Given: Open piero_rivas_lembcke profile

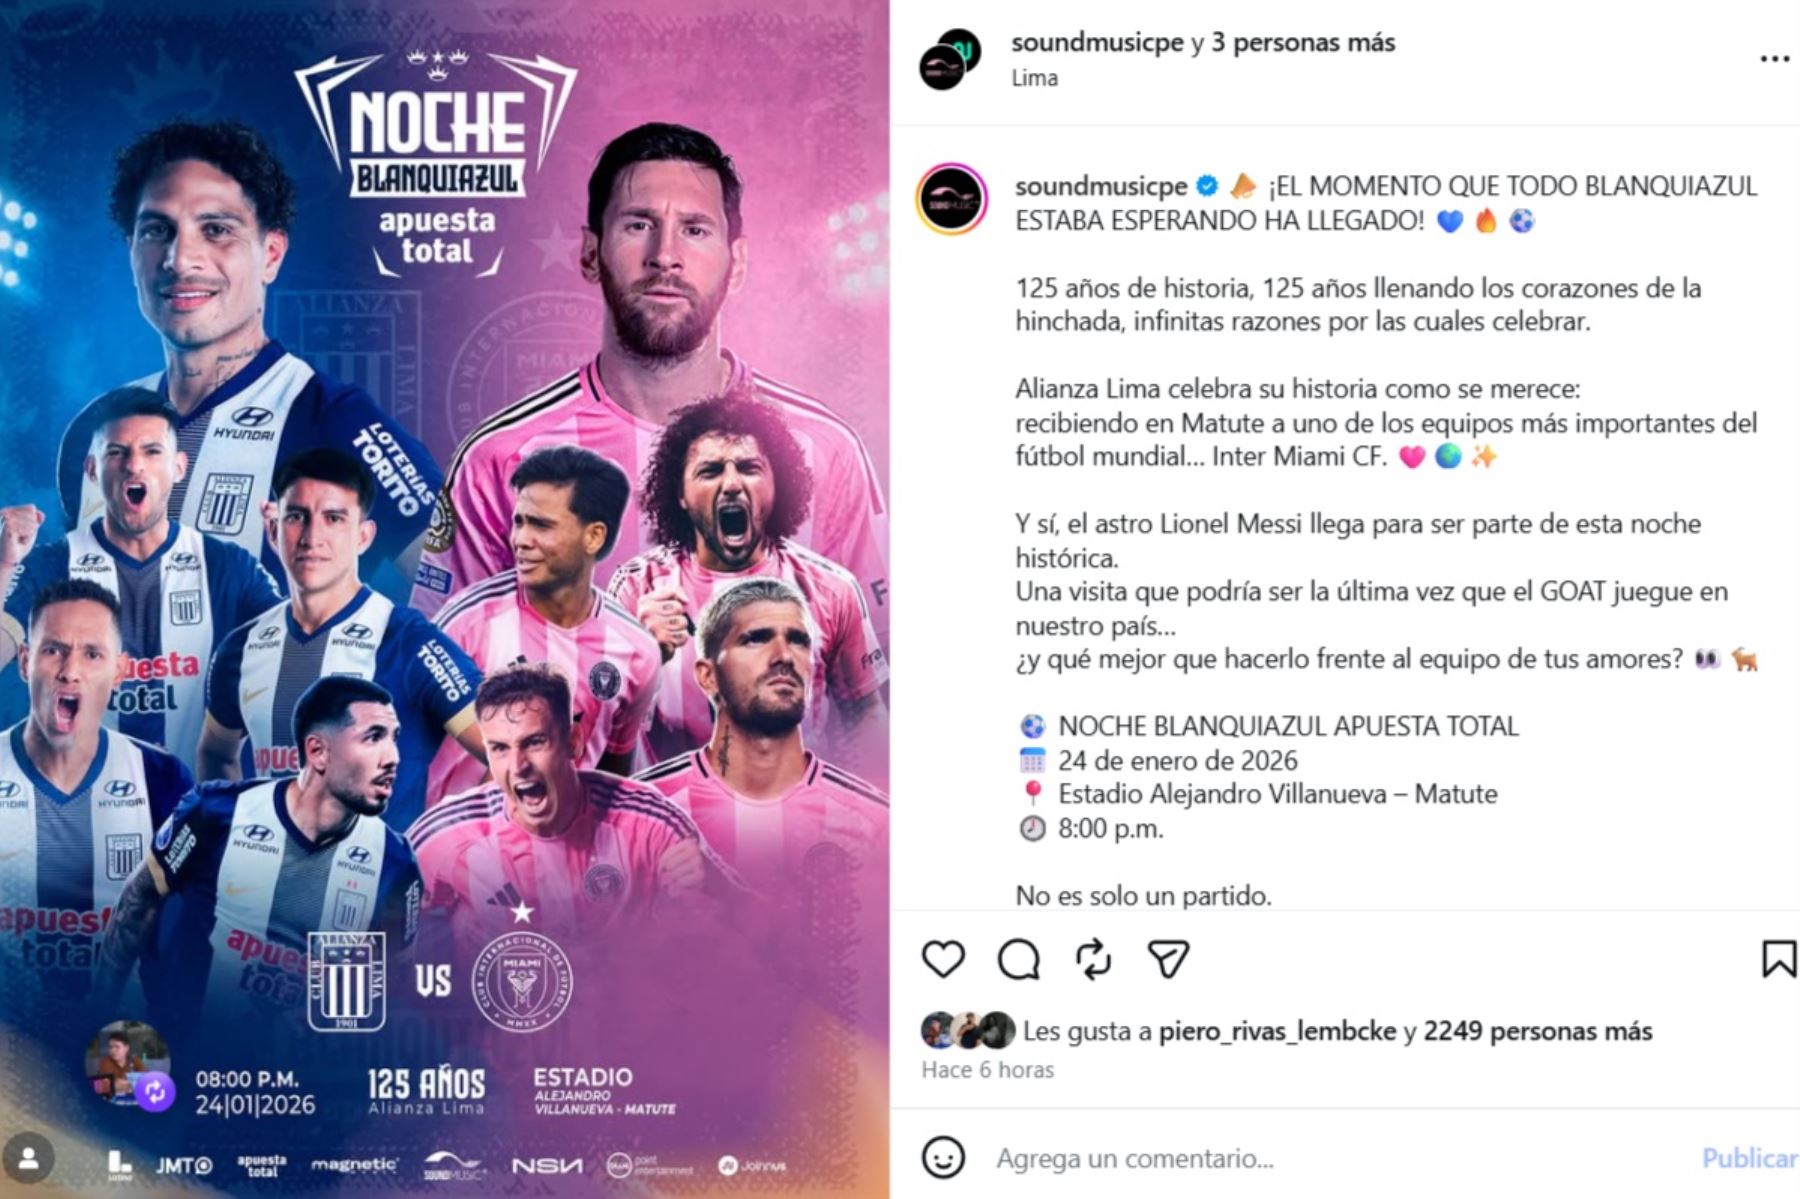Looking at the screenshot, I should (x=1277, y=1031).
